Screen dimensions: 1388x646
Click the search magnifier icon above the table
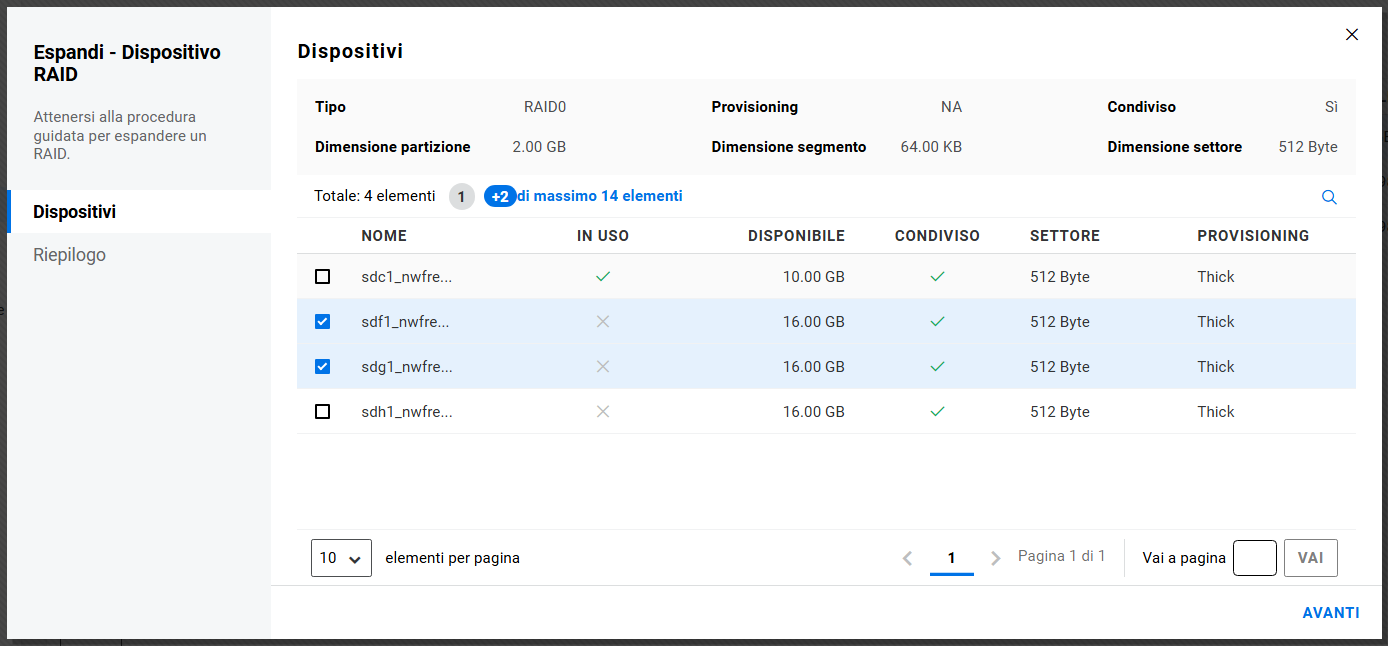click(x=1329, y=197)
